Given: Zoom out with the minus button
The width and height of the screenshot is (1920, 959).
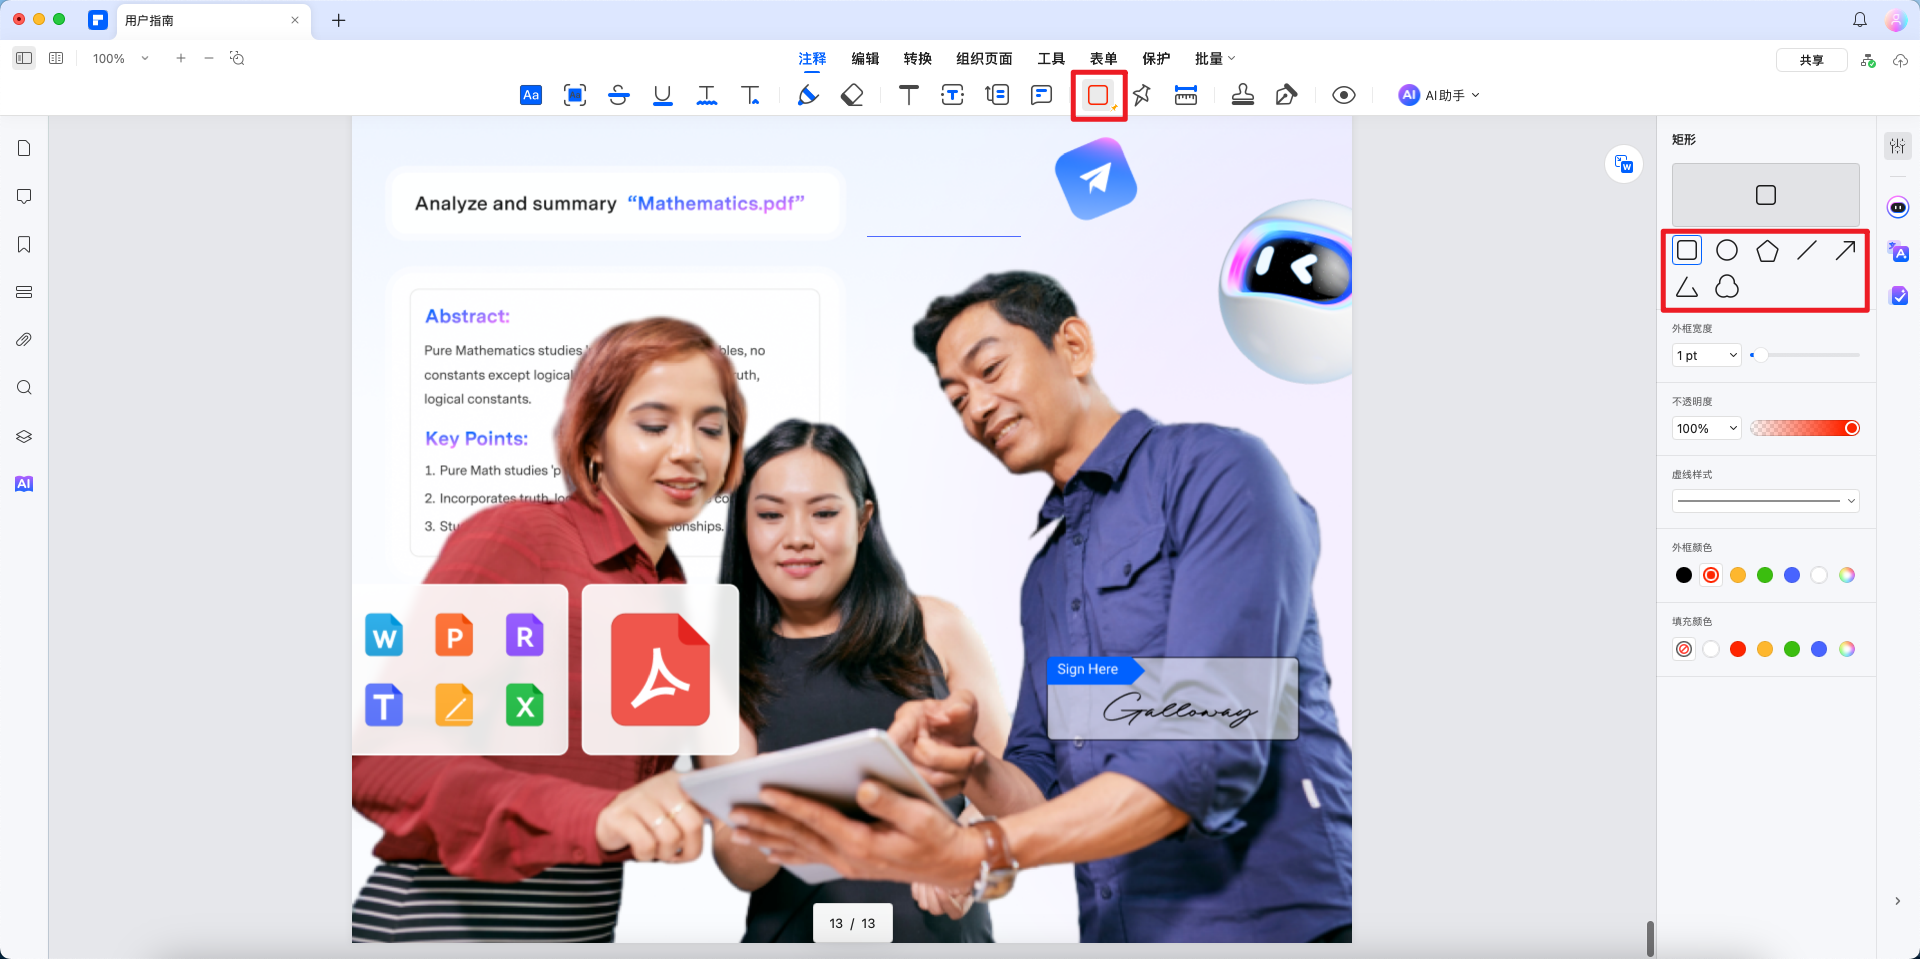Looking at the screenshot, I should (209, 58).
